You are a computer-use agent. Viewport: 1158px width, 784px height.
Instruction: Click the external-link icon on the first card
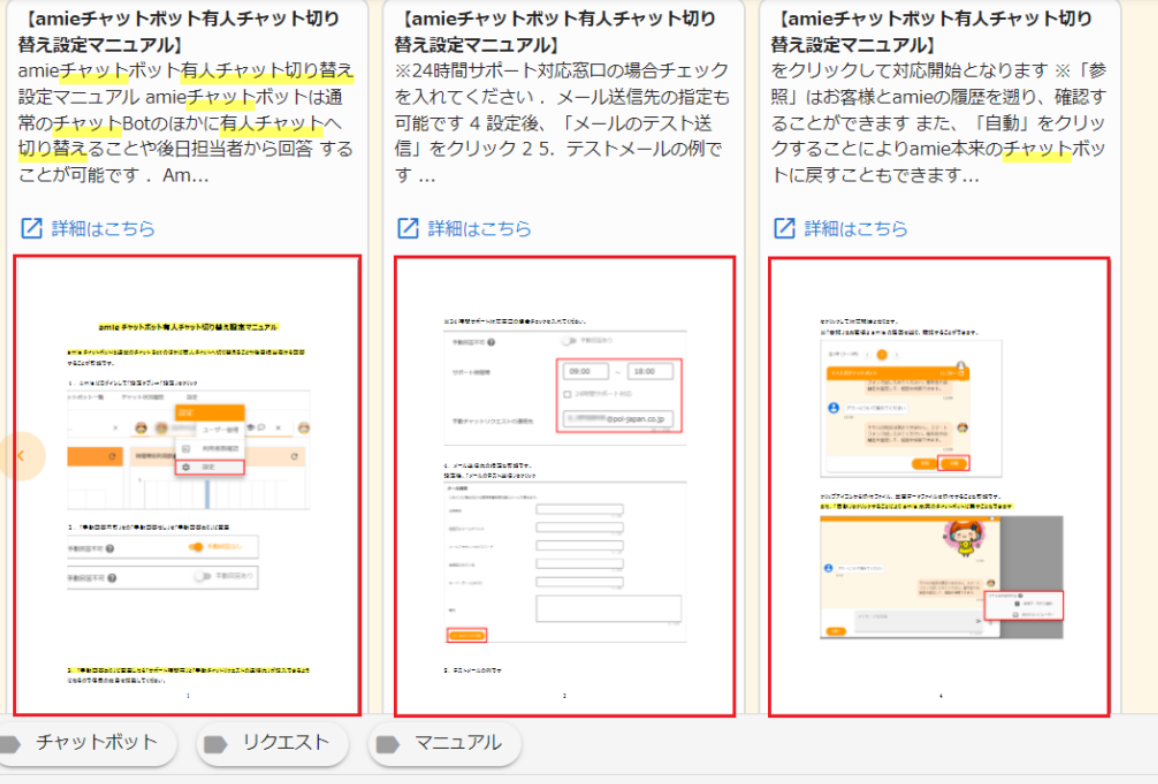coord(32,228)
